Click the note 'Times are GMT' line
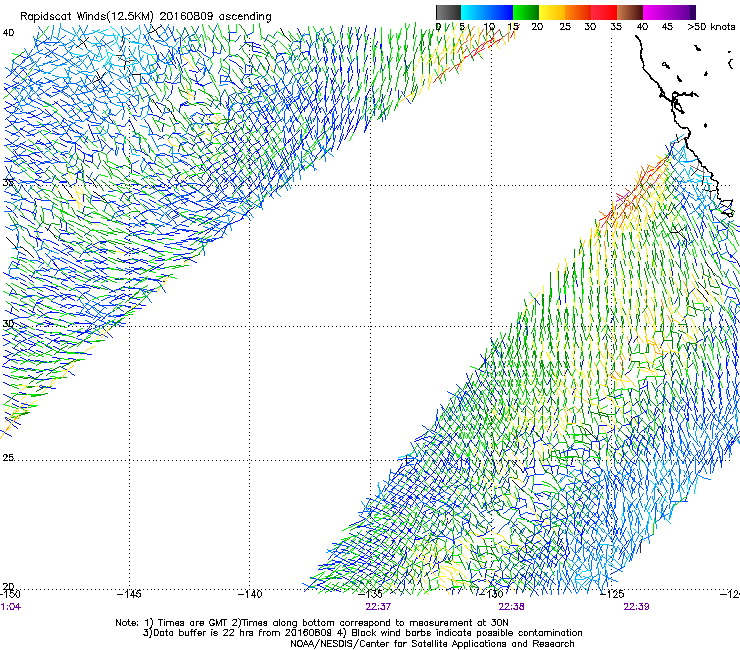 pyautogui.click(x=312, y=623)
